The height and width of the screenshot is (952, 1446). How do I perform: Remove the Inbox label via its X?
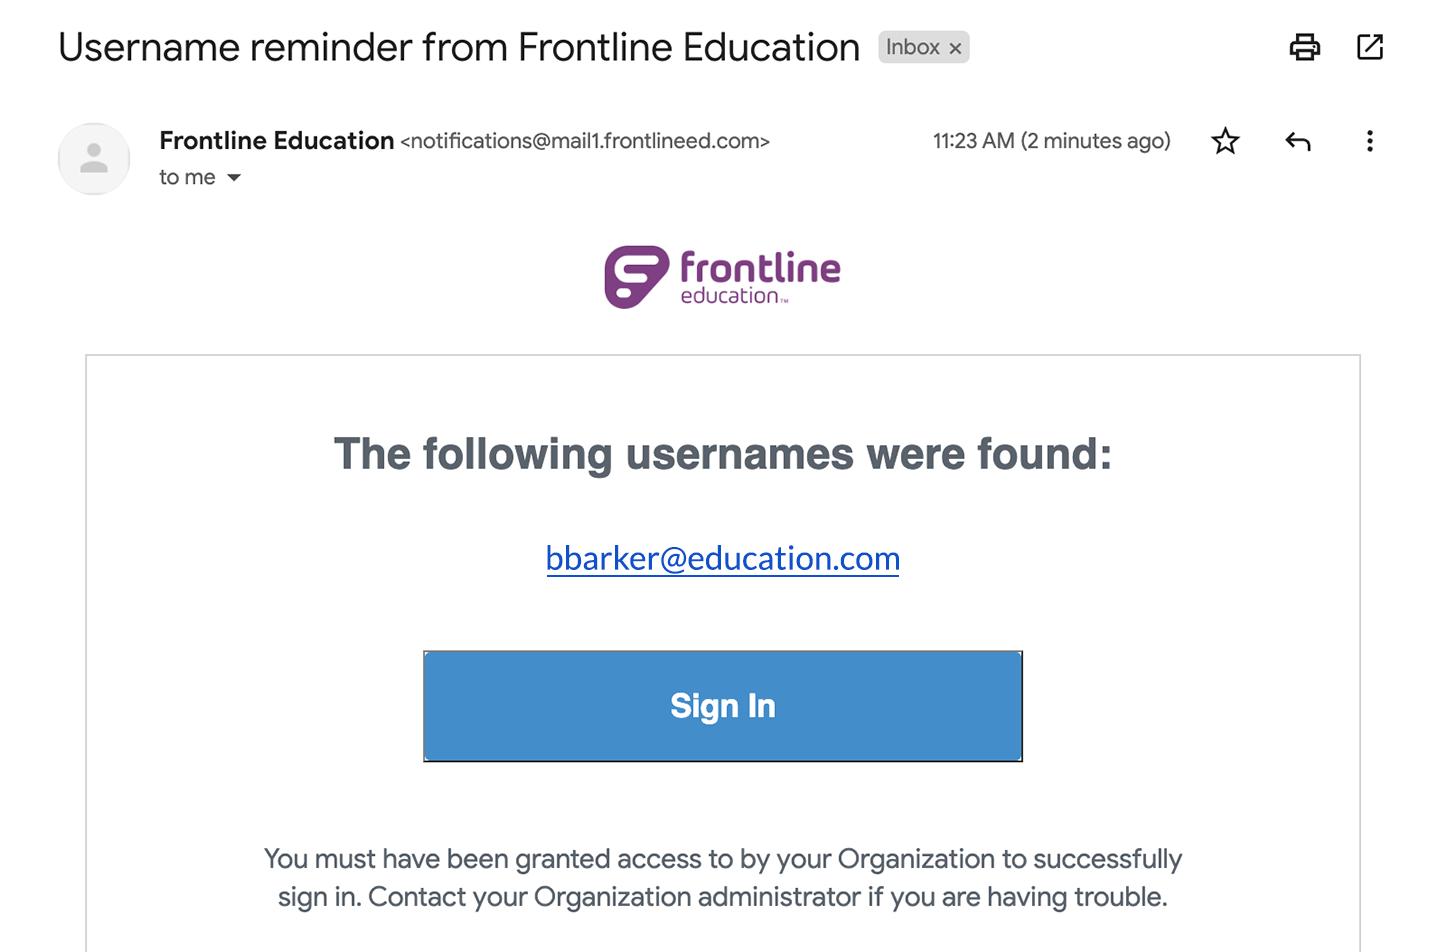(x=955, y=48)
